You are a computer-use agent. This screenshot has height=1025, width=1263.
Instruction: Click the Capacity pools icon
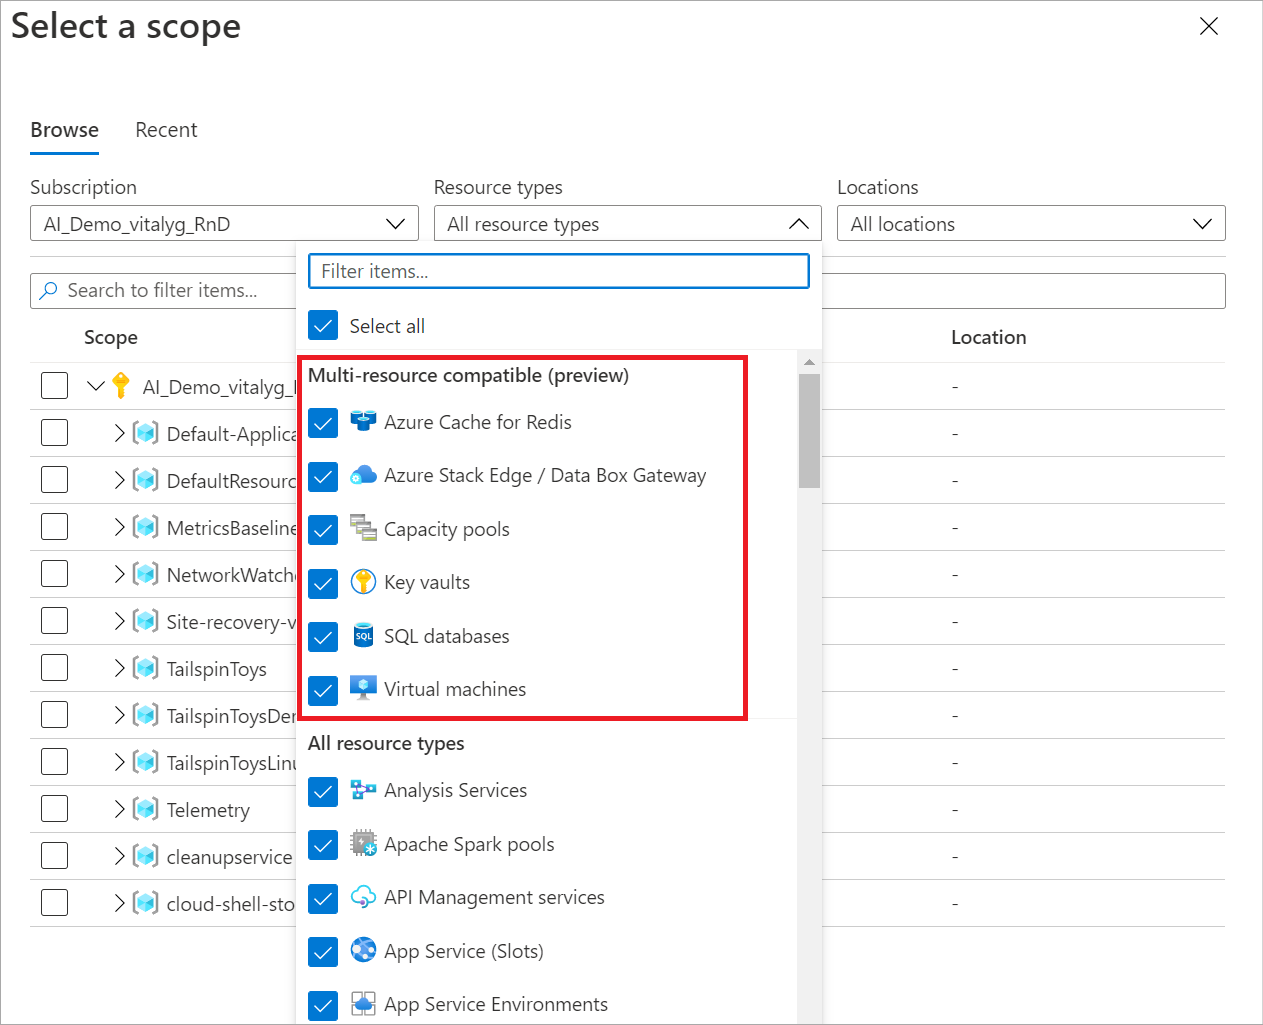pos(363,529)
